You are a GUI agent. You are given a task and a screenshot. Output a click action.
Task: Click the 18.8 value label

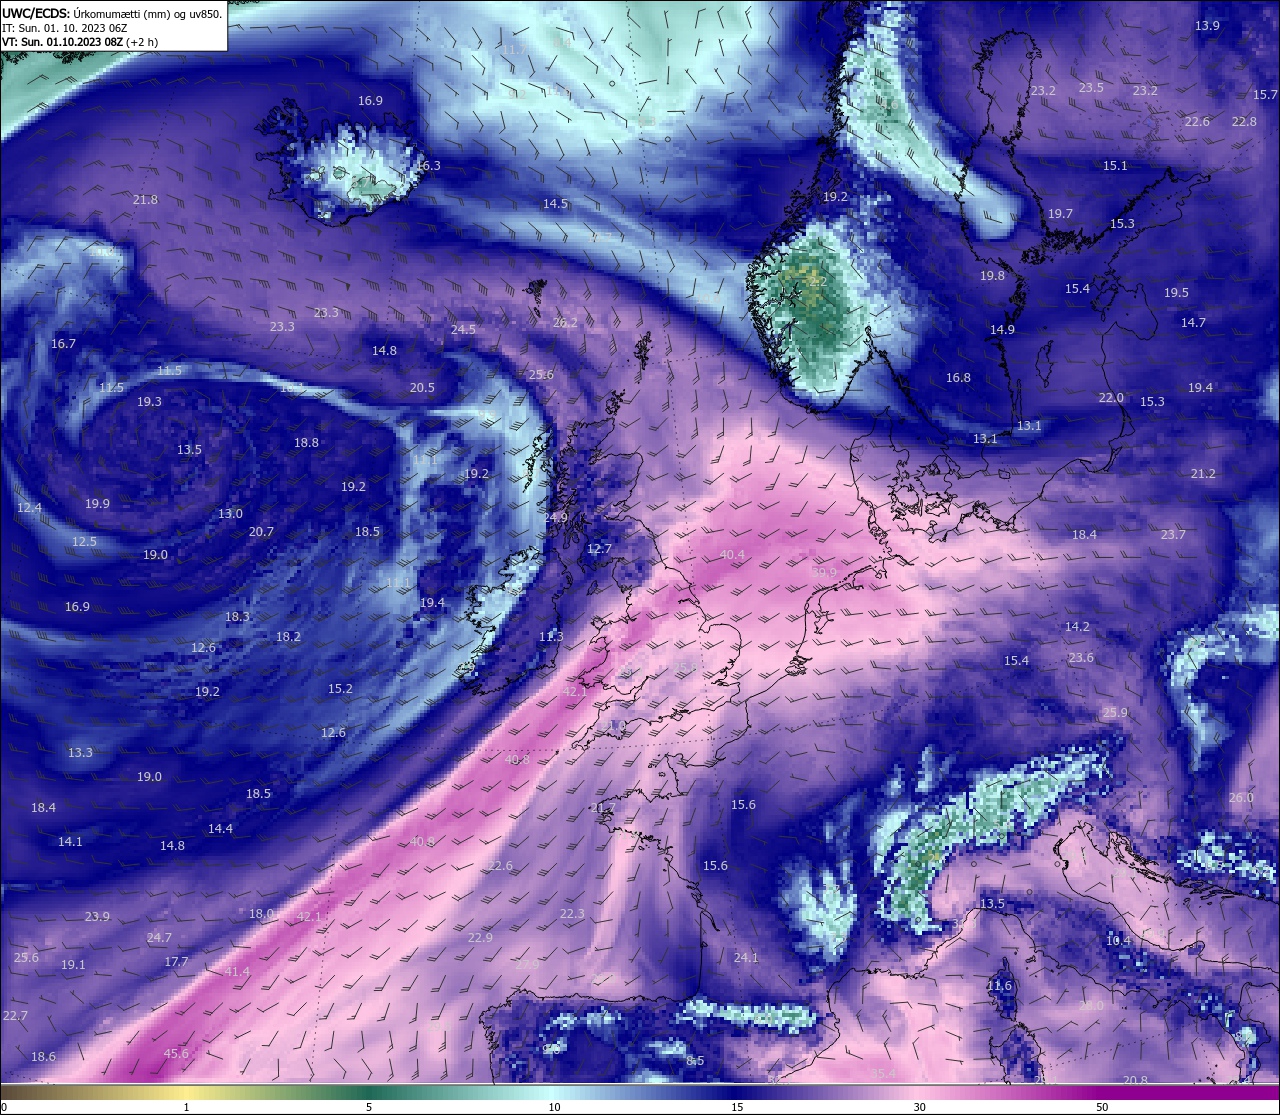306,443
